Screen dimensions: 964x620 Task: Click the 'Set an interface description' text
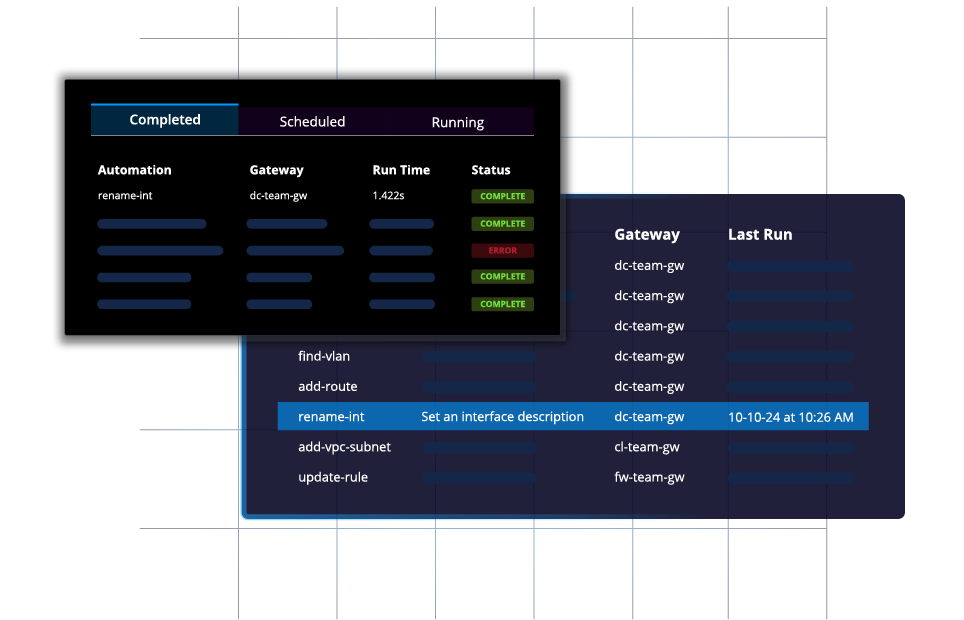pos(502,417)
